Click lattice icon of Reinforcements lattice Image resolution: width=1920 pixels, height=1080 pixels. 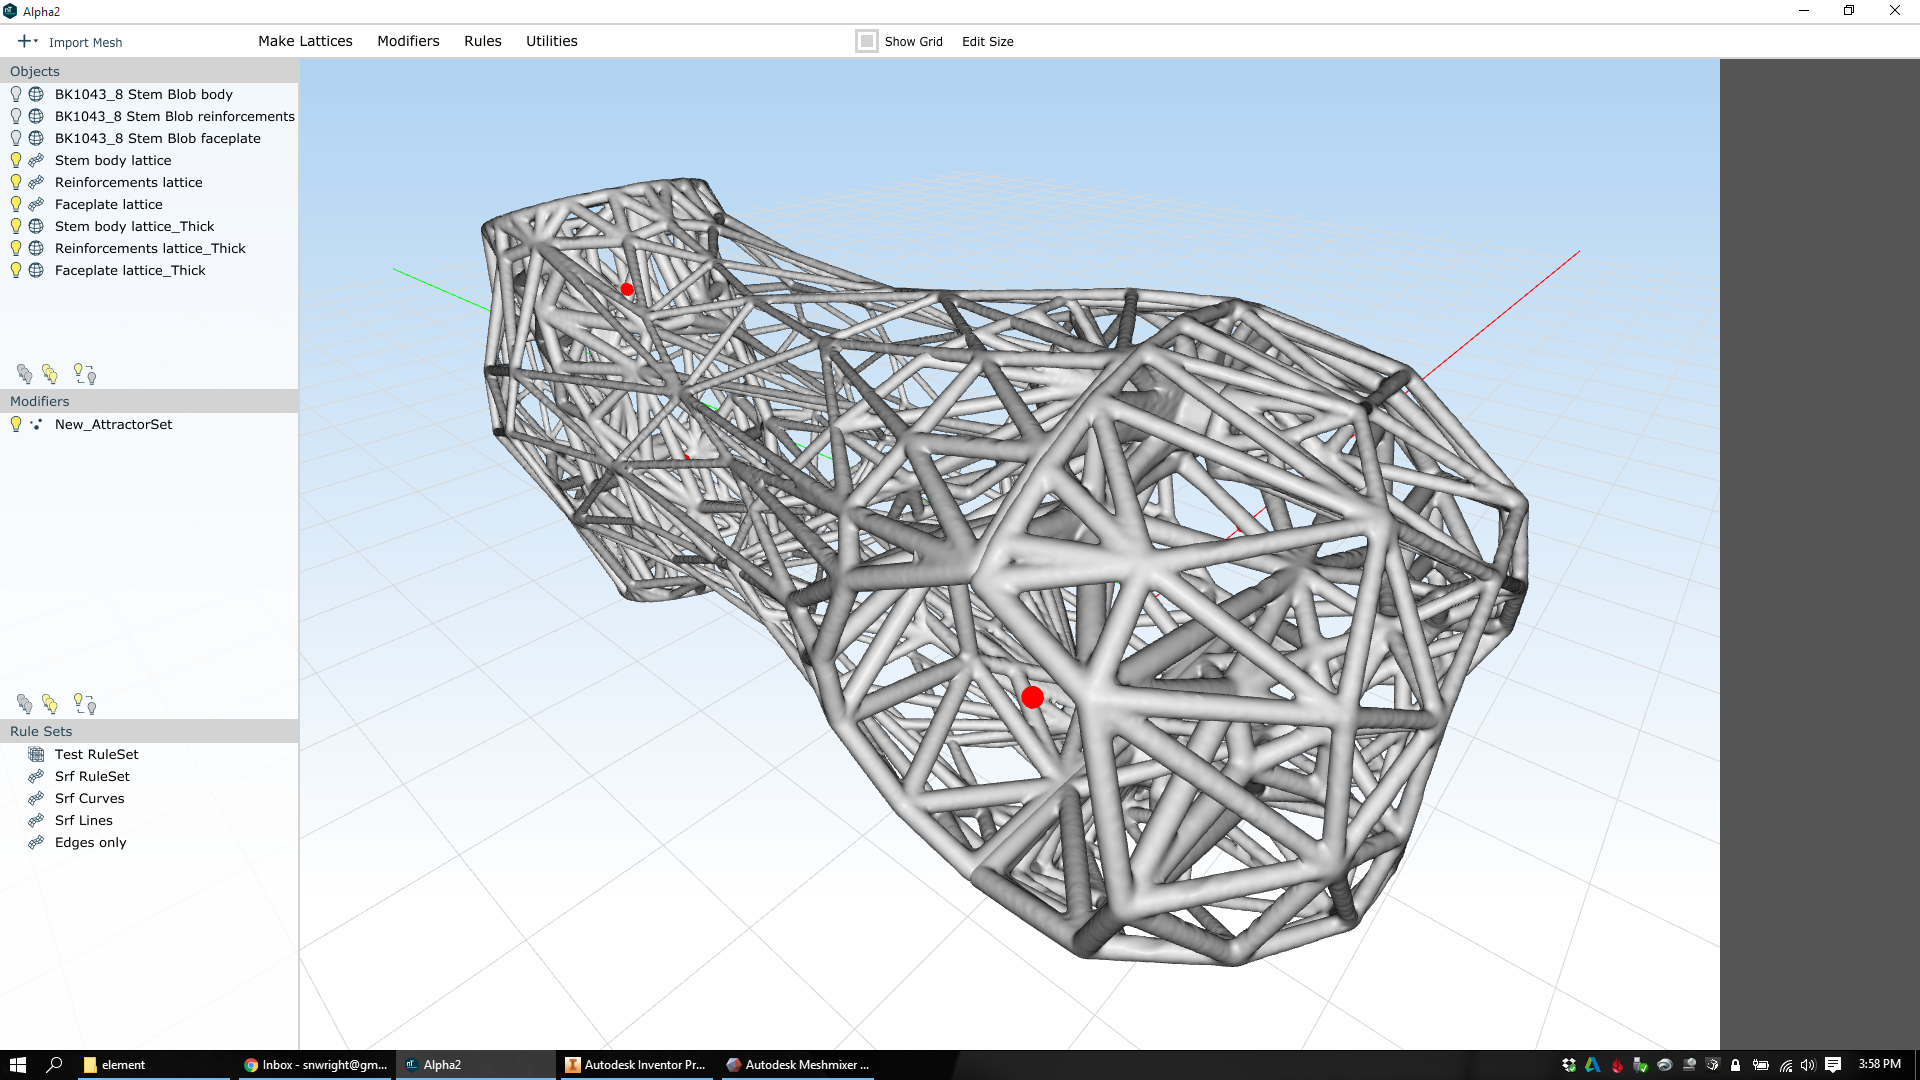(x=36, y=182)
